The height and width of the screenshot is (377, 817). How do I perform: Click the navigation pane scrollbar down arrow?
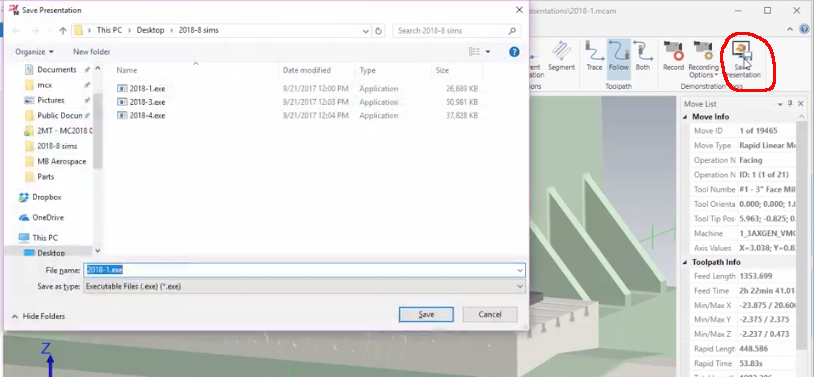point(98,250)
